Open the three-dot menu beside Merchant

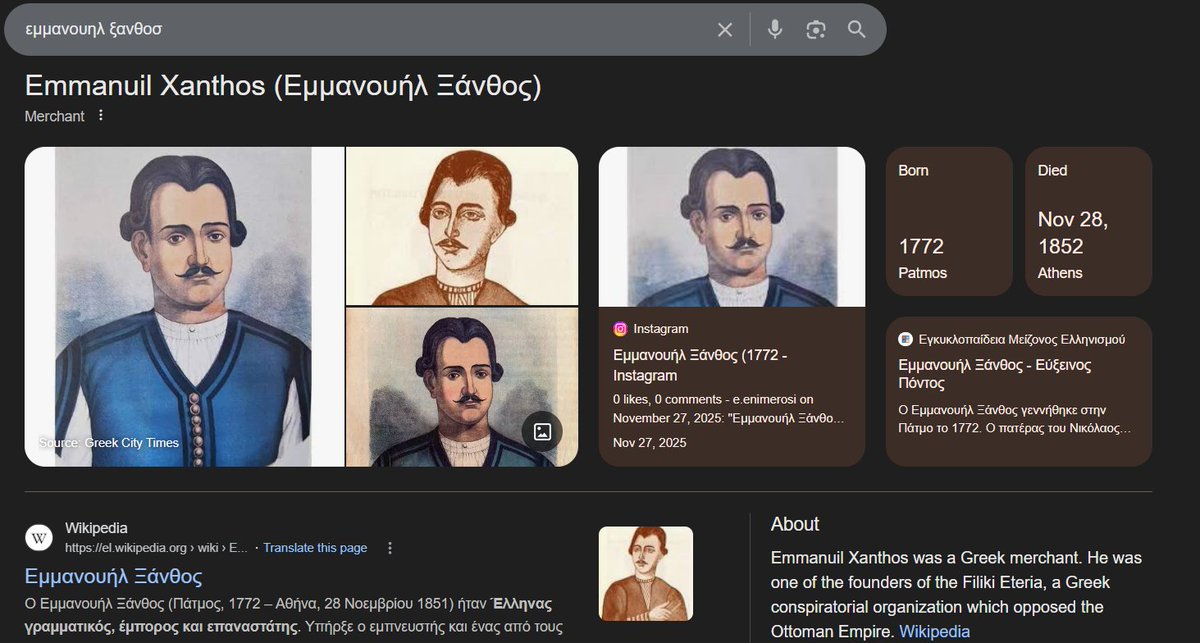point(100,116)
